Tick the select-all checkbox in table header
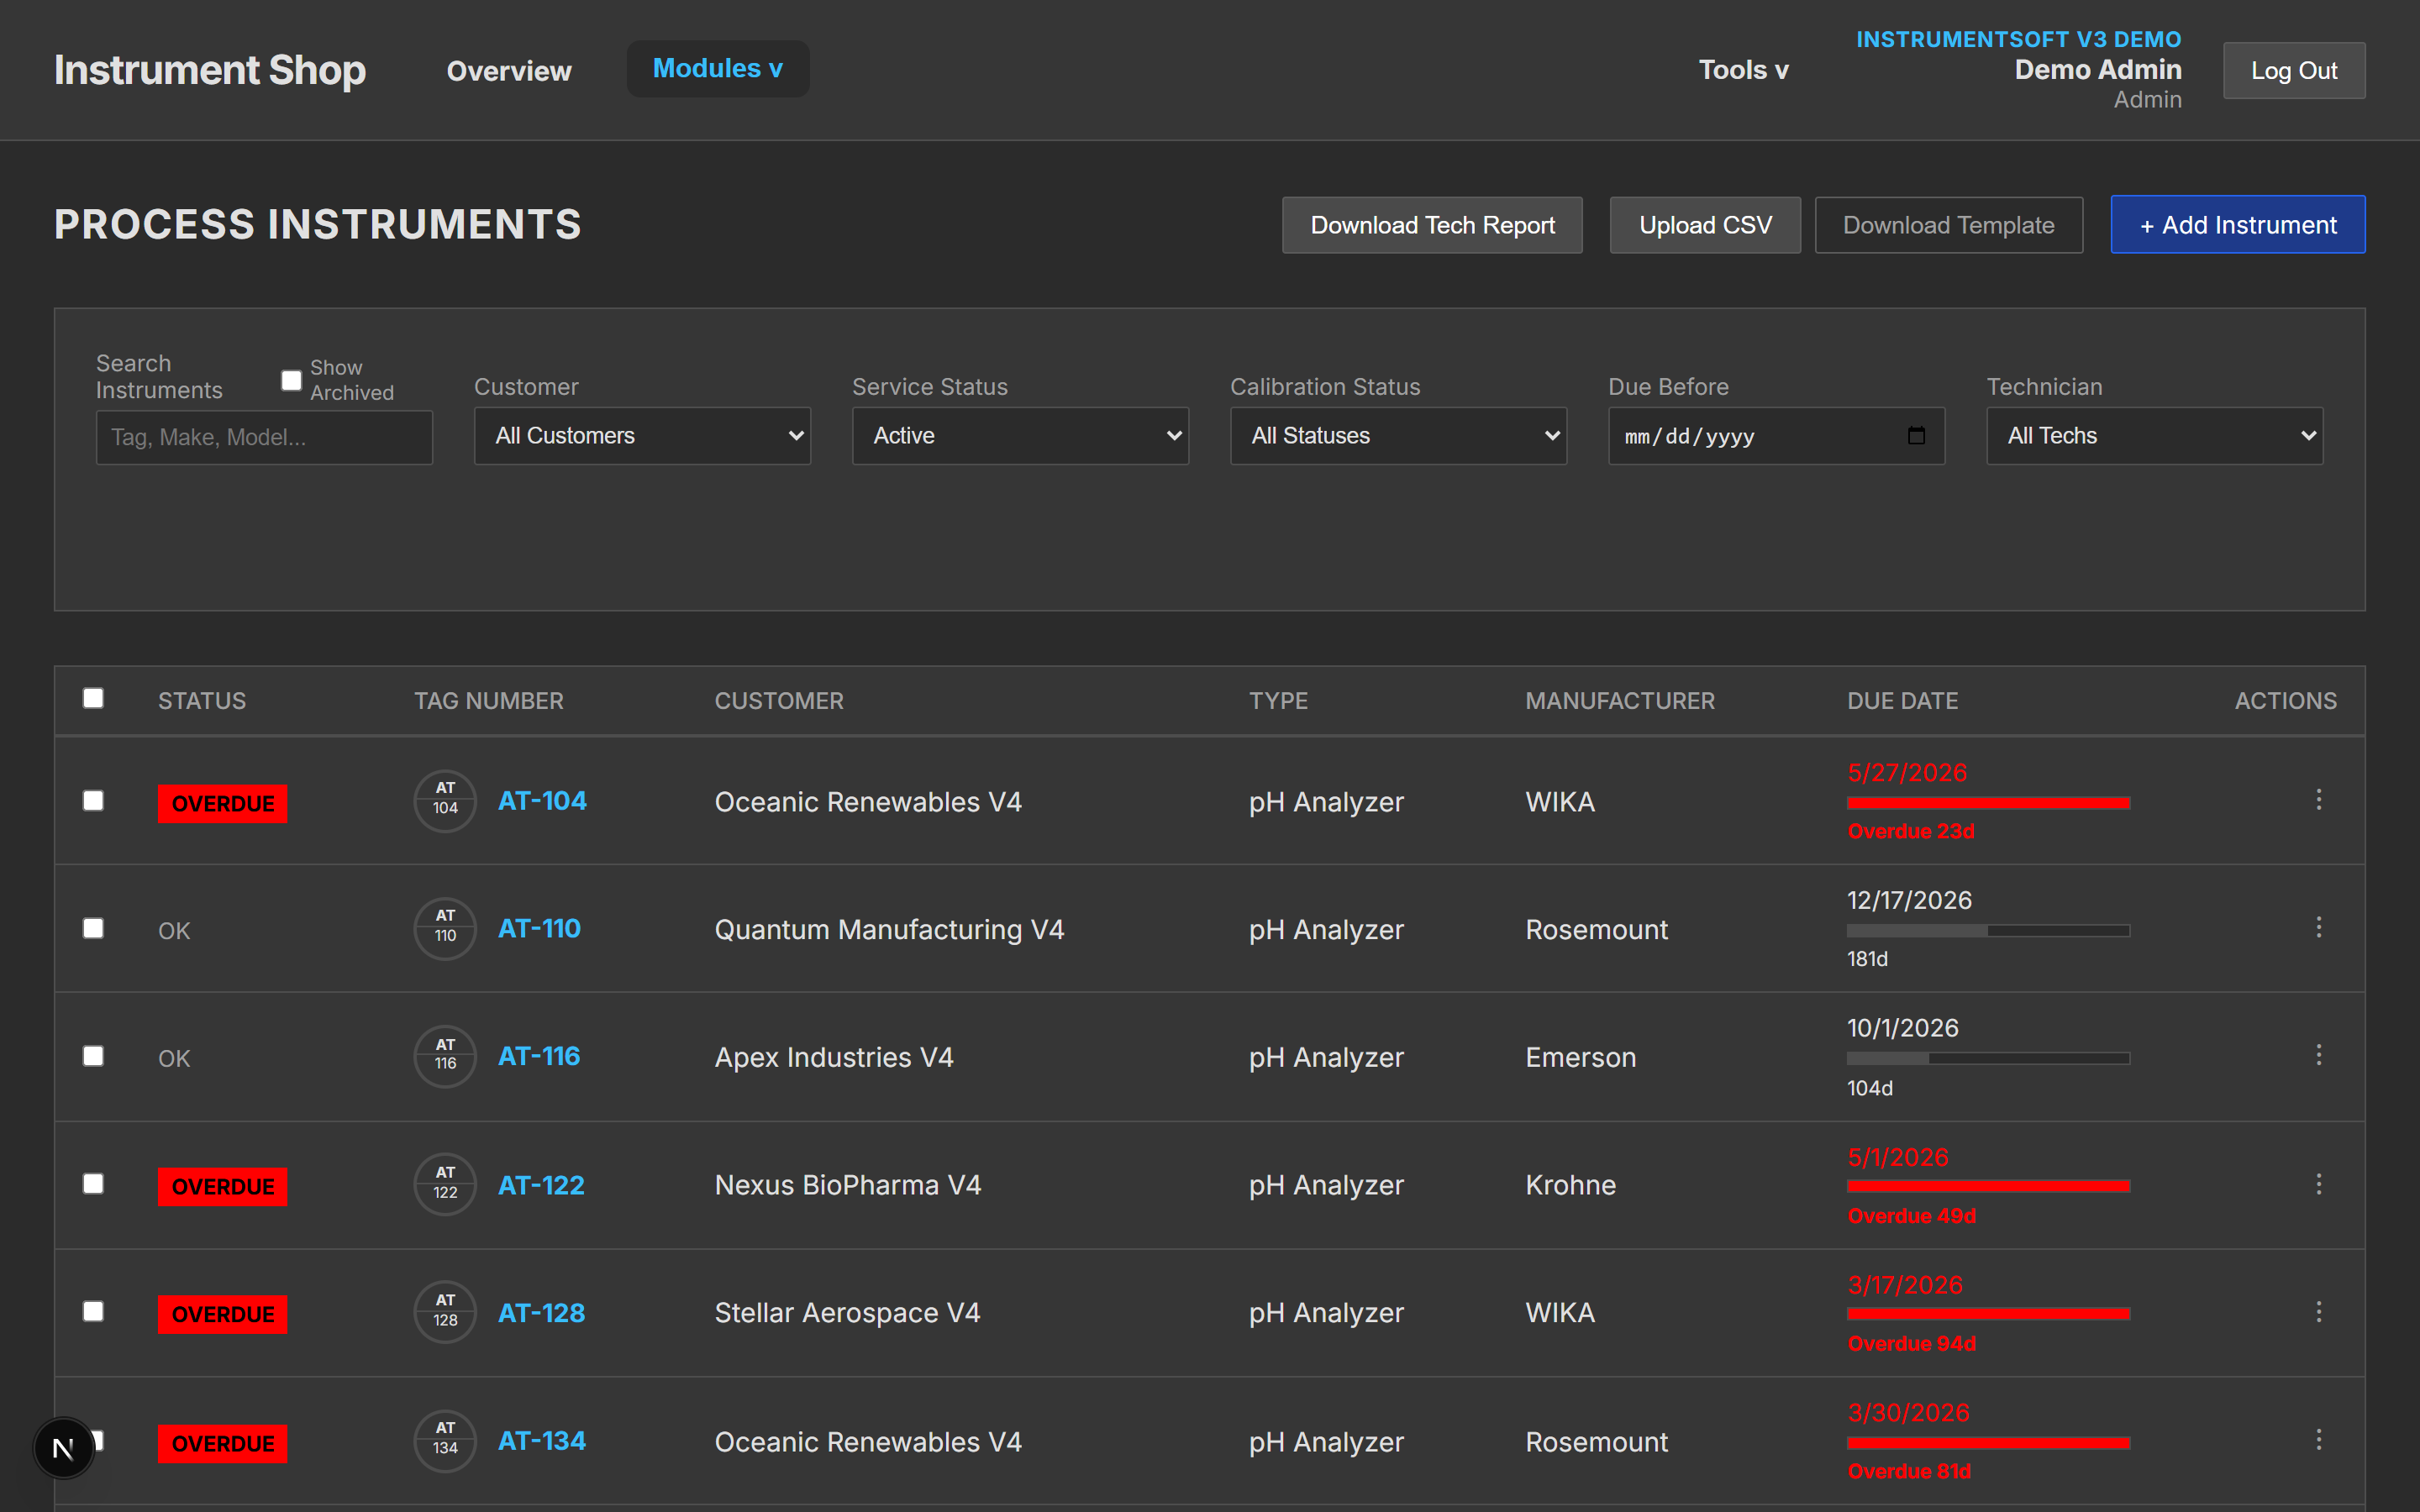 coord(93,698)
